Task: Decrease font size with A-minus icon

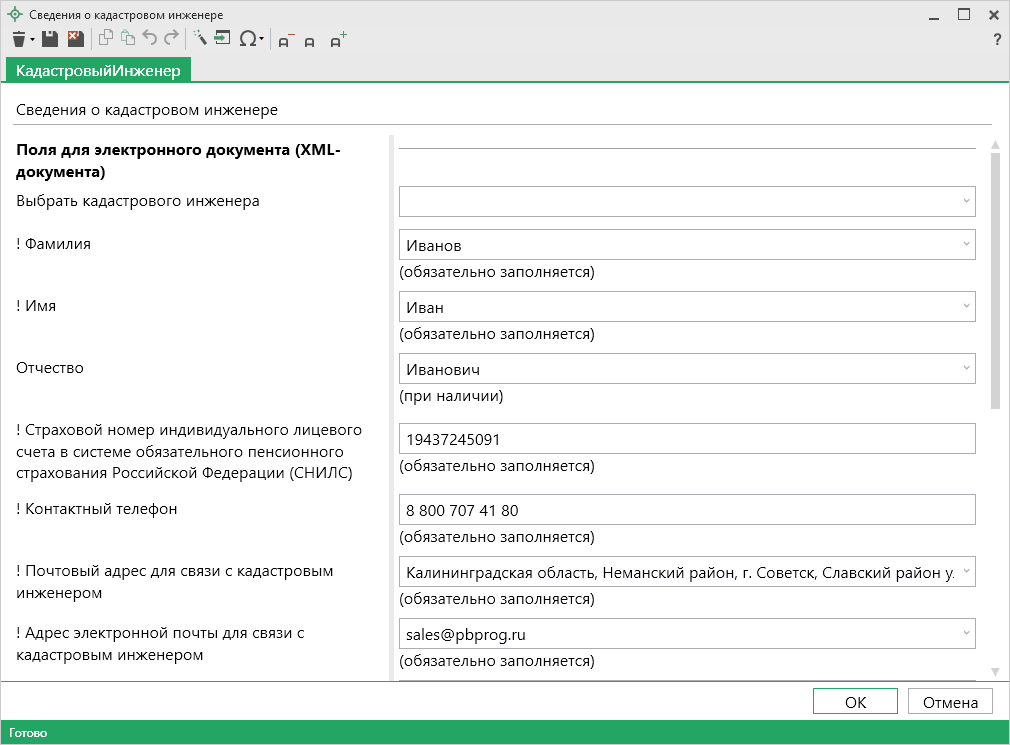Action: click(285, 40)
